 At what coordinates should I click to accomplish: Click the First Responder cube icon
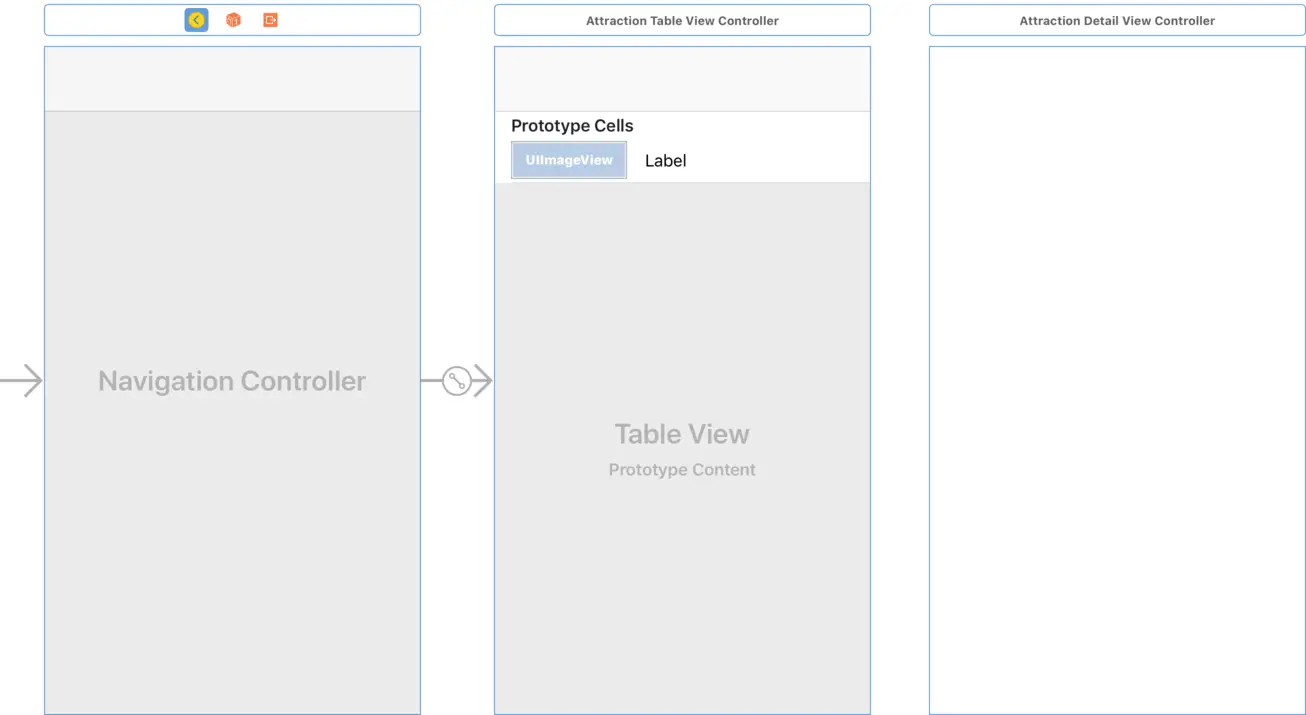pyautogui.click(x=233, y=20)
